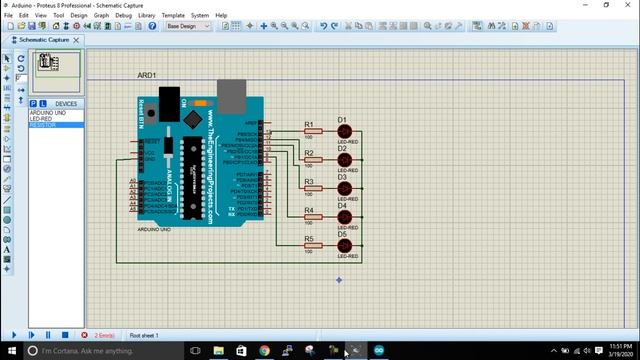Open the Home page icon in toolbar
The image size is (640, 360).
pos(56,26)
